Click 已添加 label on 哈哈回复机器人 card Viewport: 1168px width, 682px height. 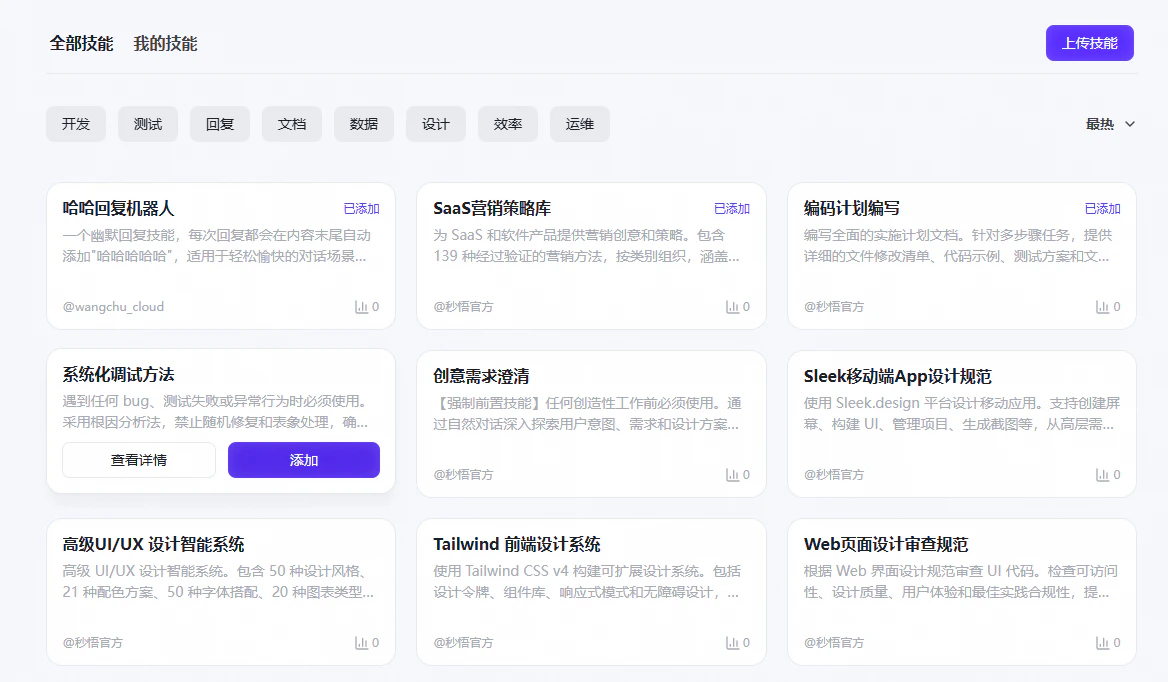[361, 208]
